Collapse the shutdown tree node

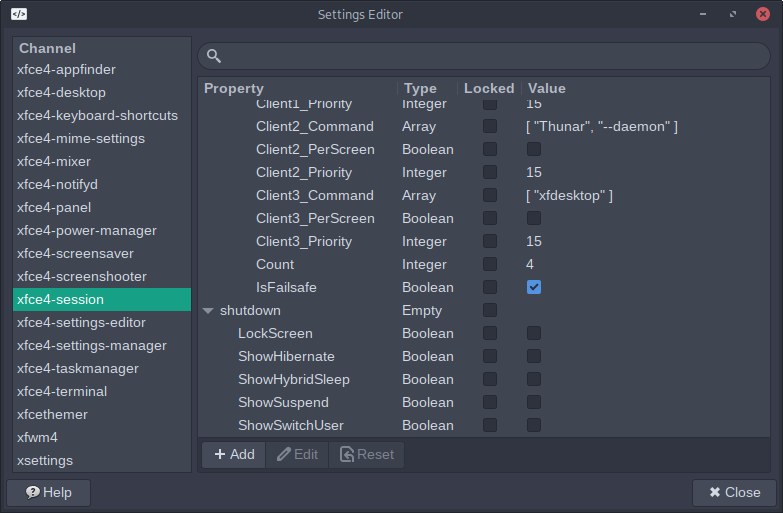point(208,311)
